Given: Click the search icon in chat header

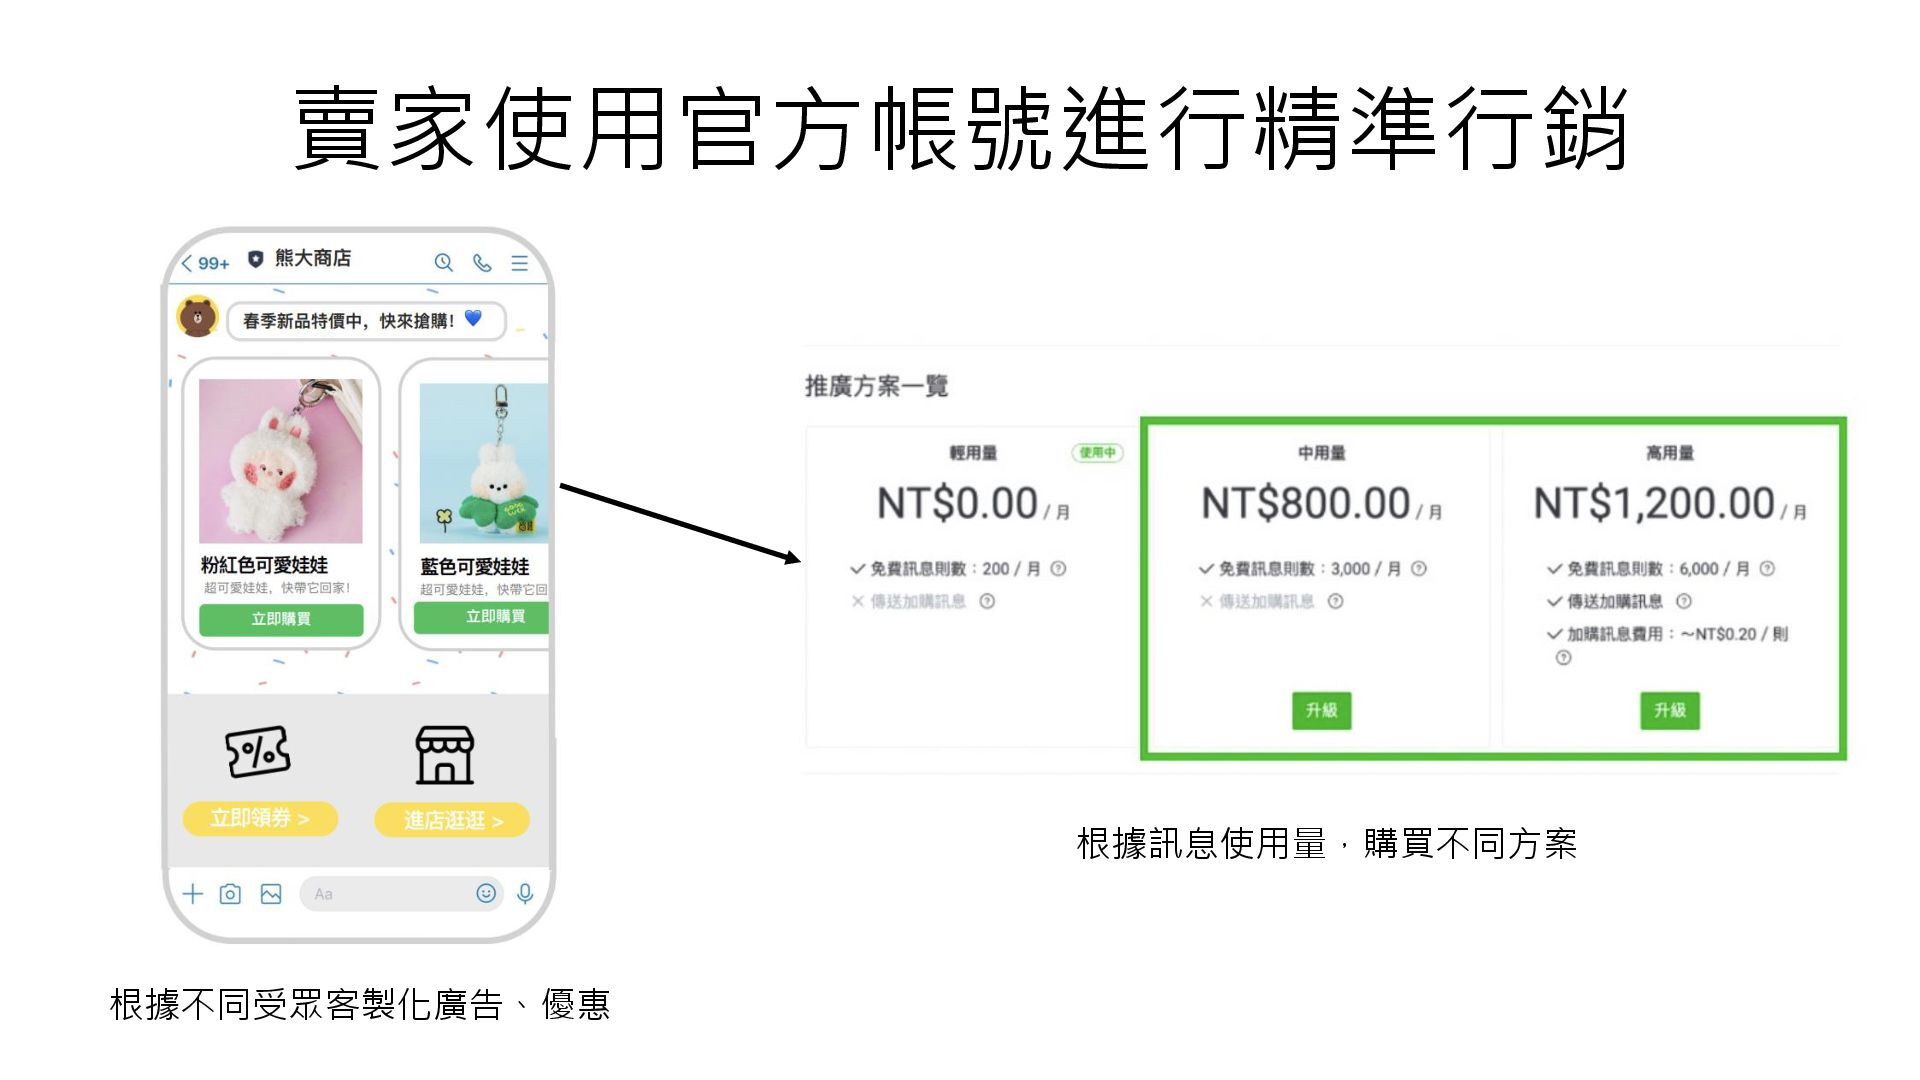Looking at the screenshot, I should 443,262.
